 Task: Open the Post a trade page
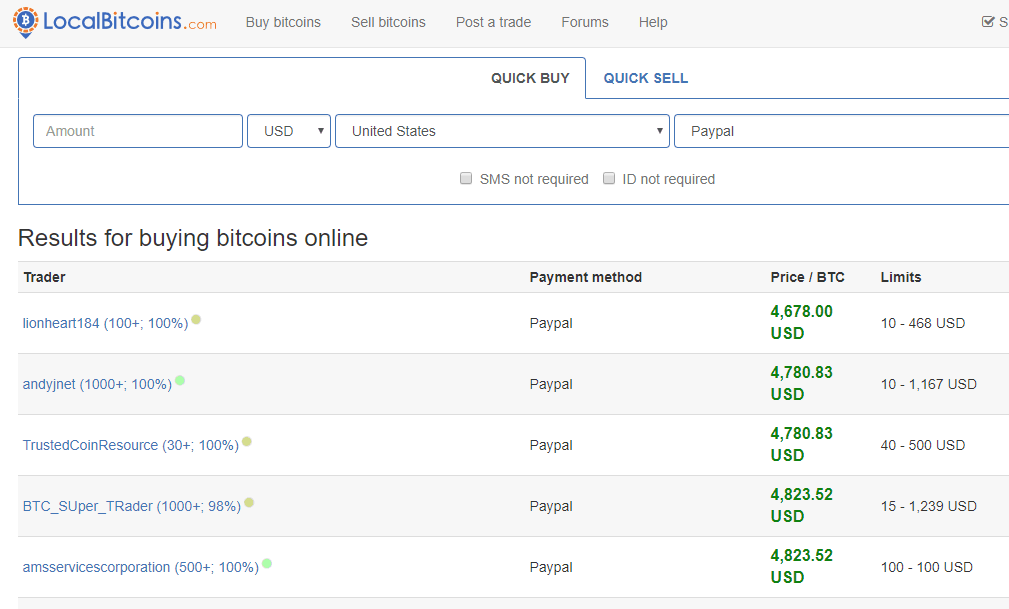click(494, 23)
